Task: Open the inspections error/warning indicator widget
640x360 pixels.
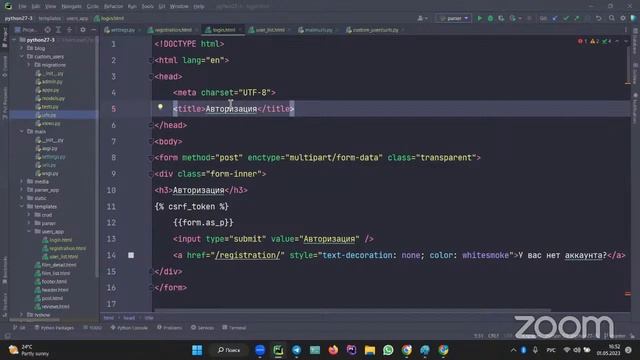Action: [x=595, y=41]
